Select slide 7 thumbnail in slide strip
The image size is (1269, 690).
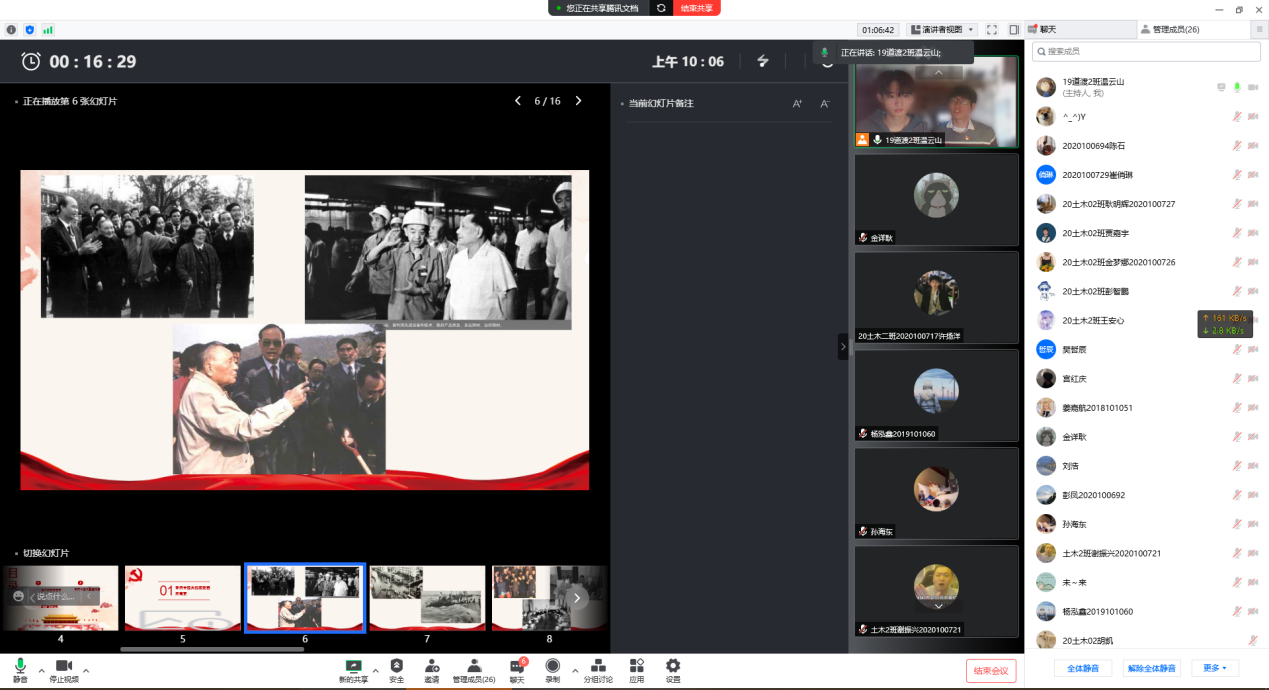pyautogui.click(x=427, y=598)
